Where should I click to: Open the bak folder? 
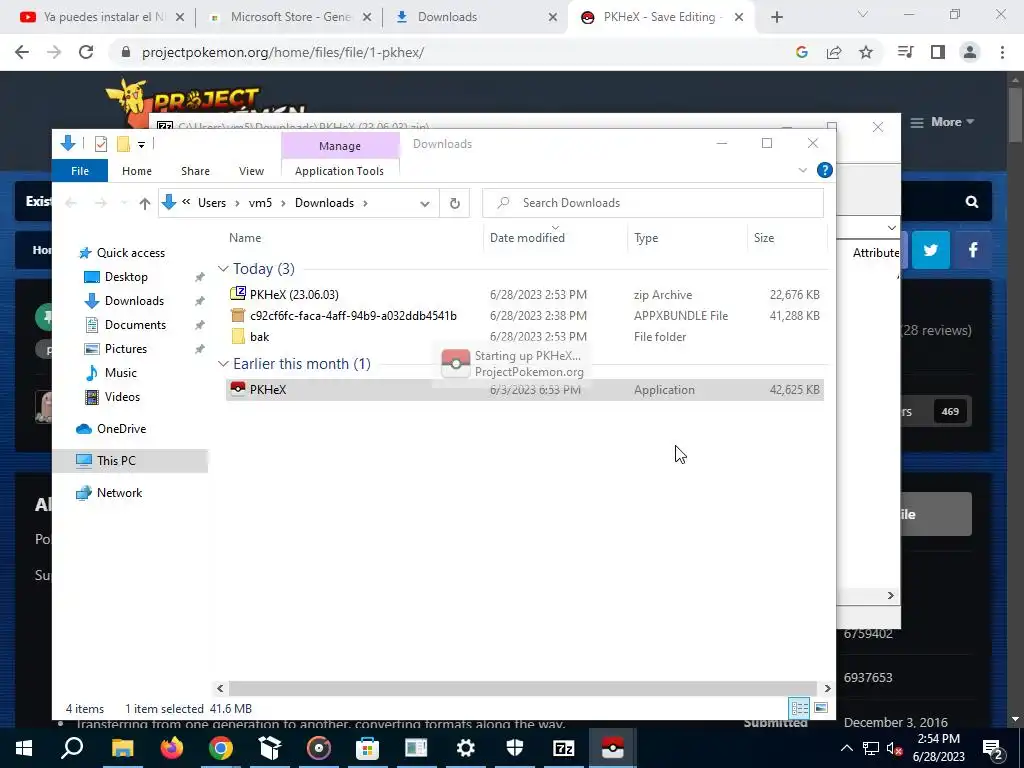point(259,336)
